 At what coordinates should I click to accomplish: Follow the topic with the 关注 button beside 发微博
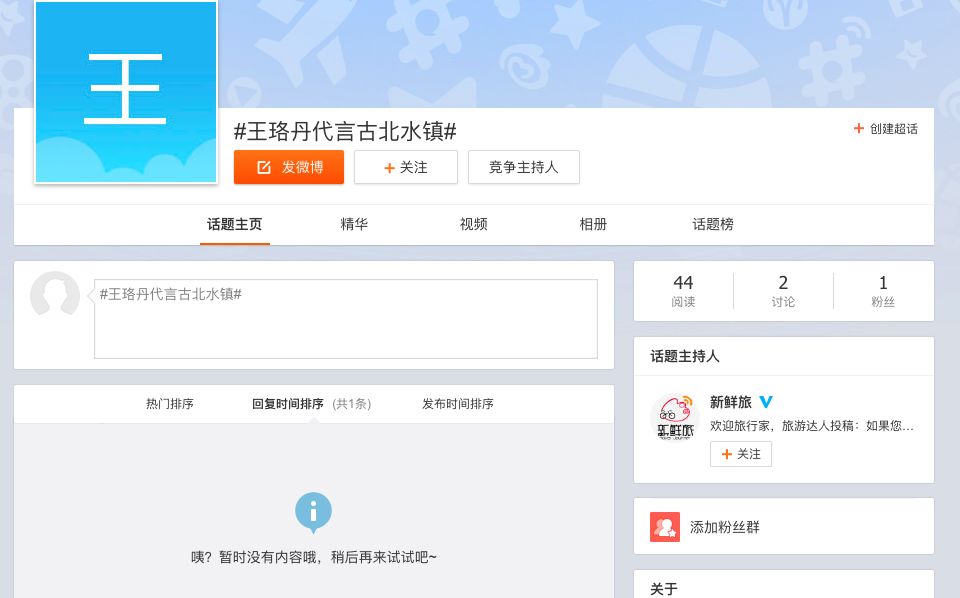pos(406,167)
